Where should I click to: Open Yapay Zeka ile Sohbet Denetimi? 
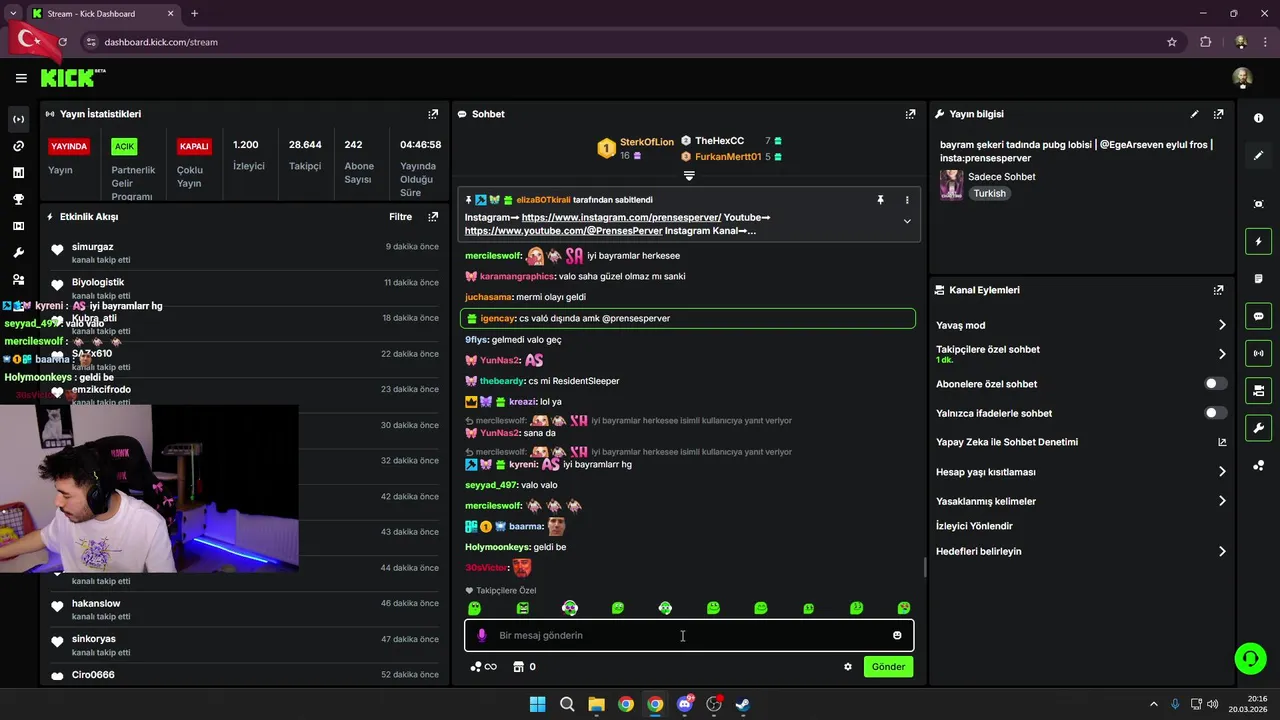[x=1080, y=442]
